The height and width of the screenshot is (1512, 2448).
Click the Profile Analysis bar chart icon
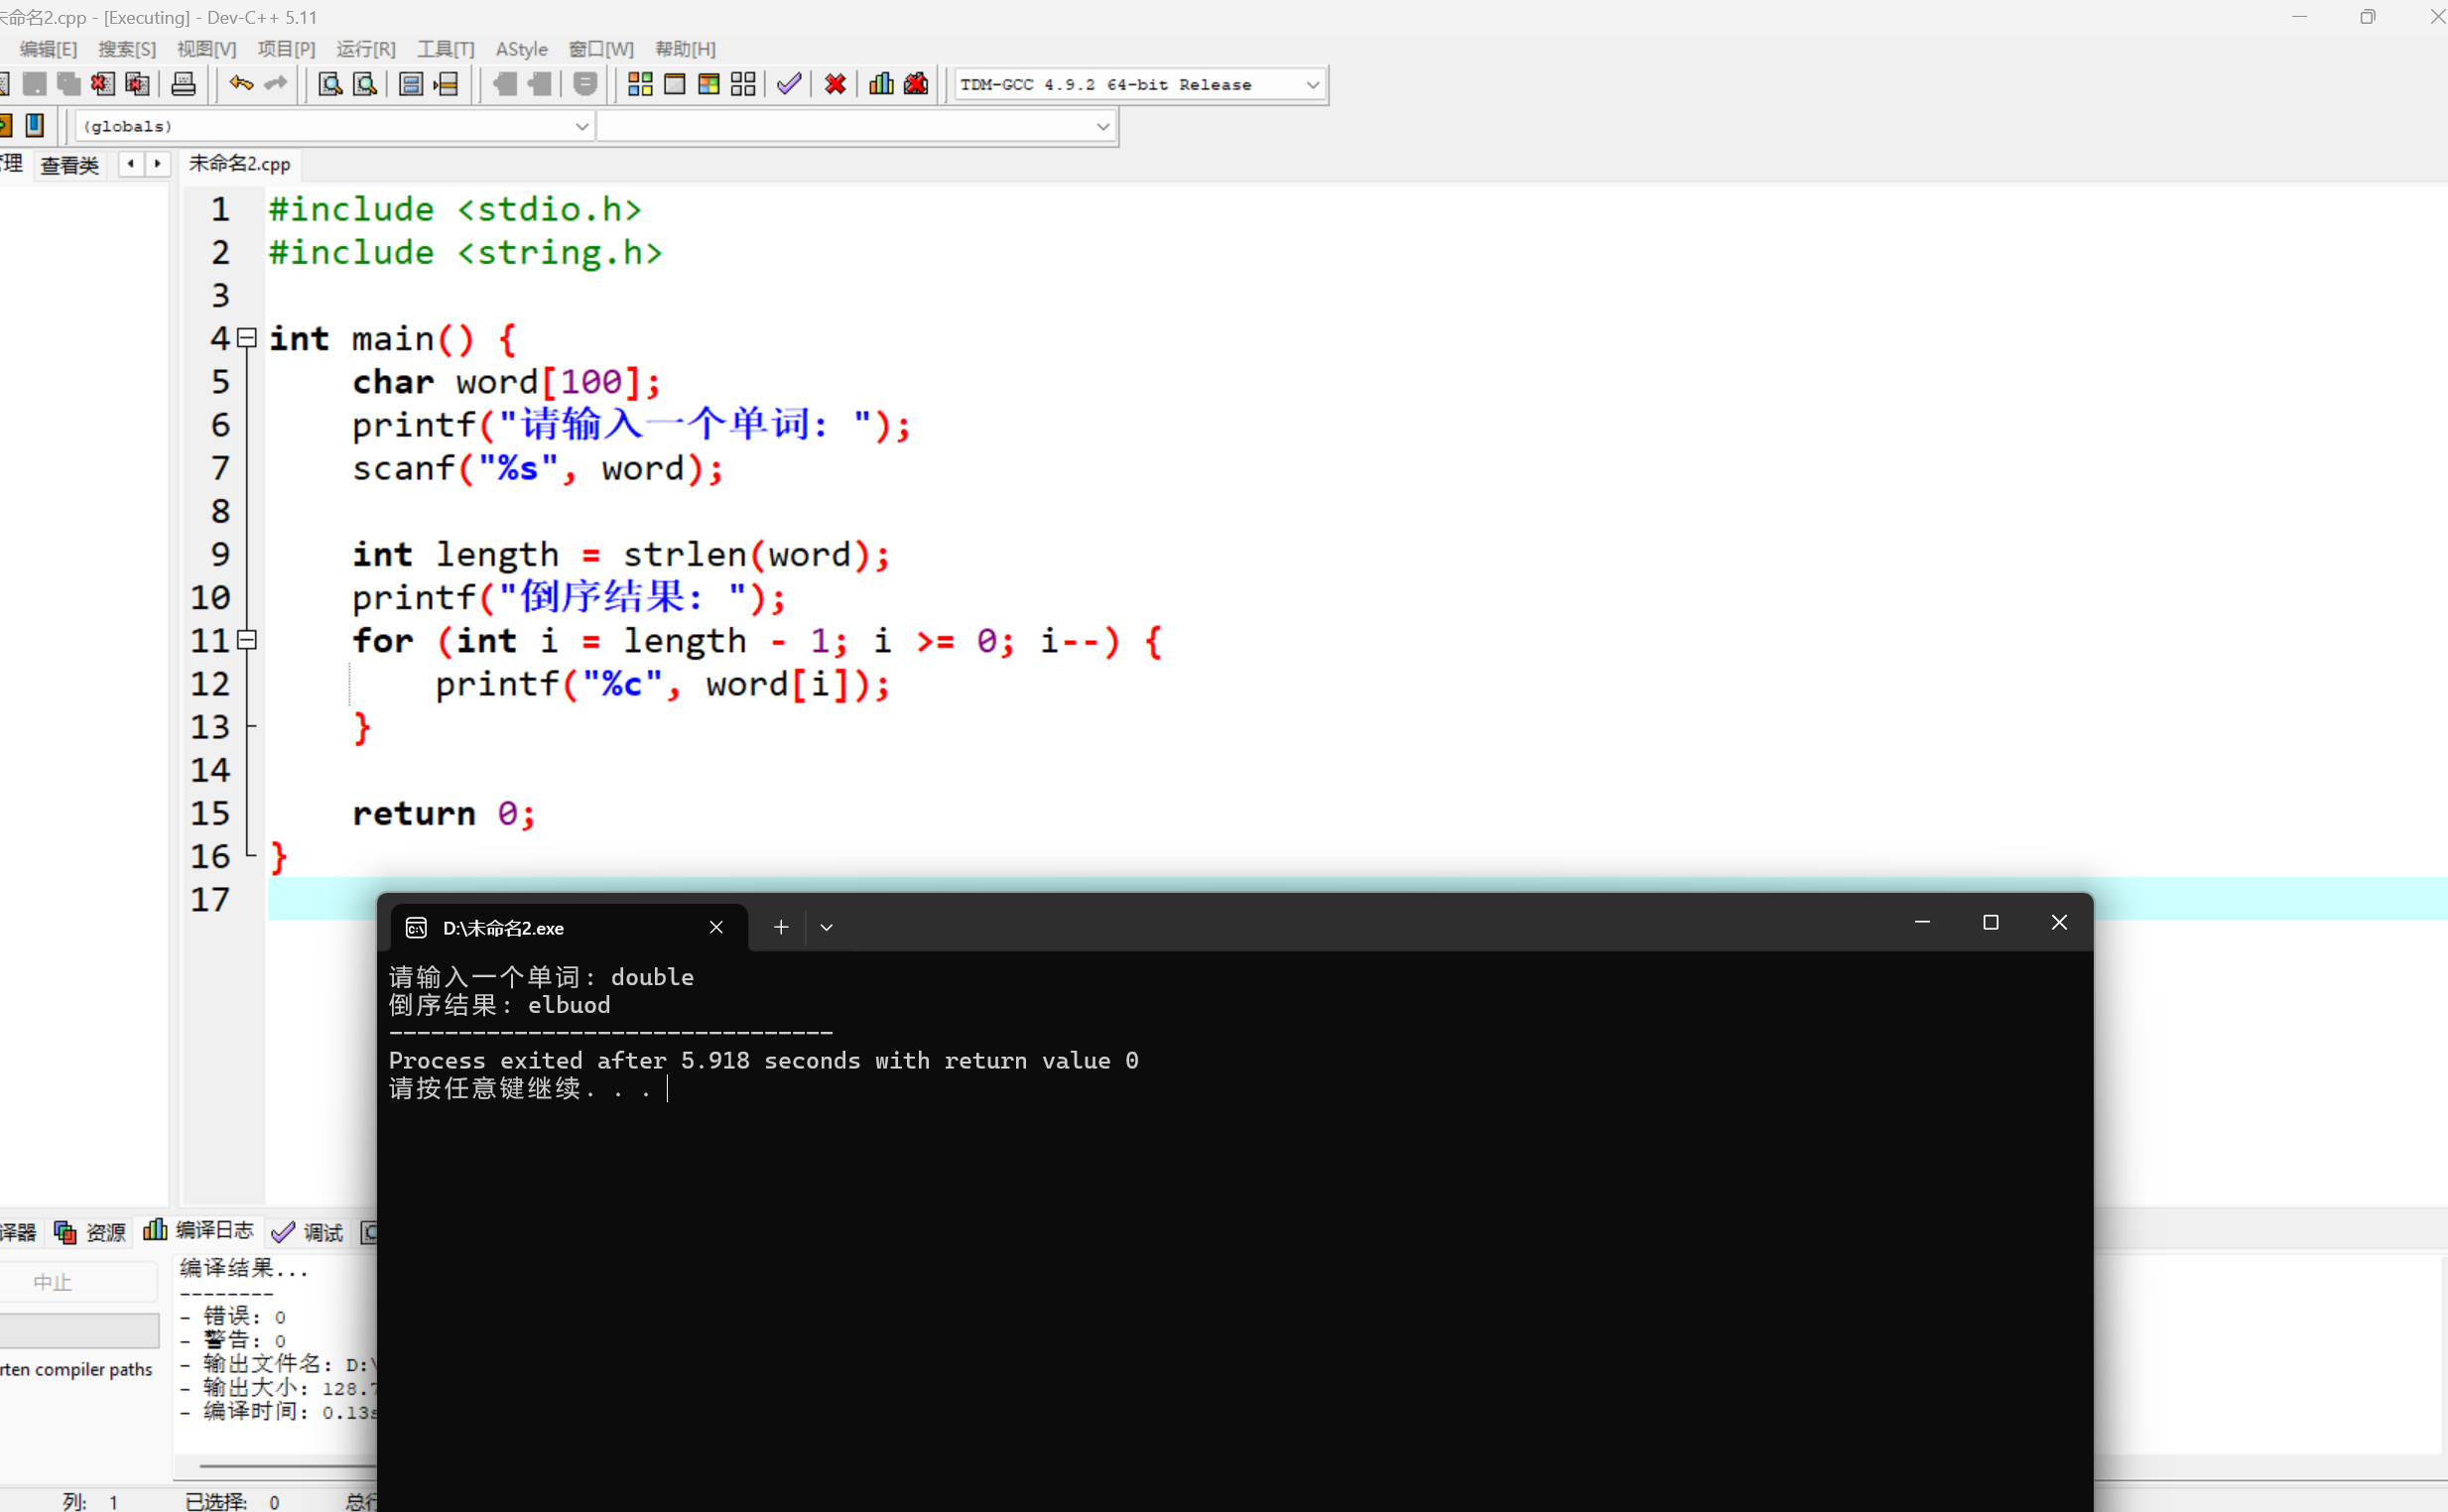[881, 84]
